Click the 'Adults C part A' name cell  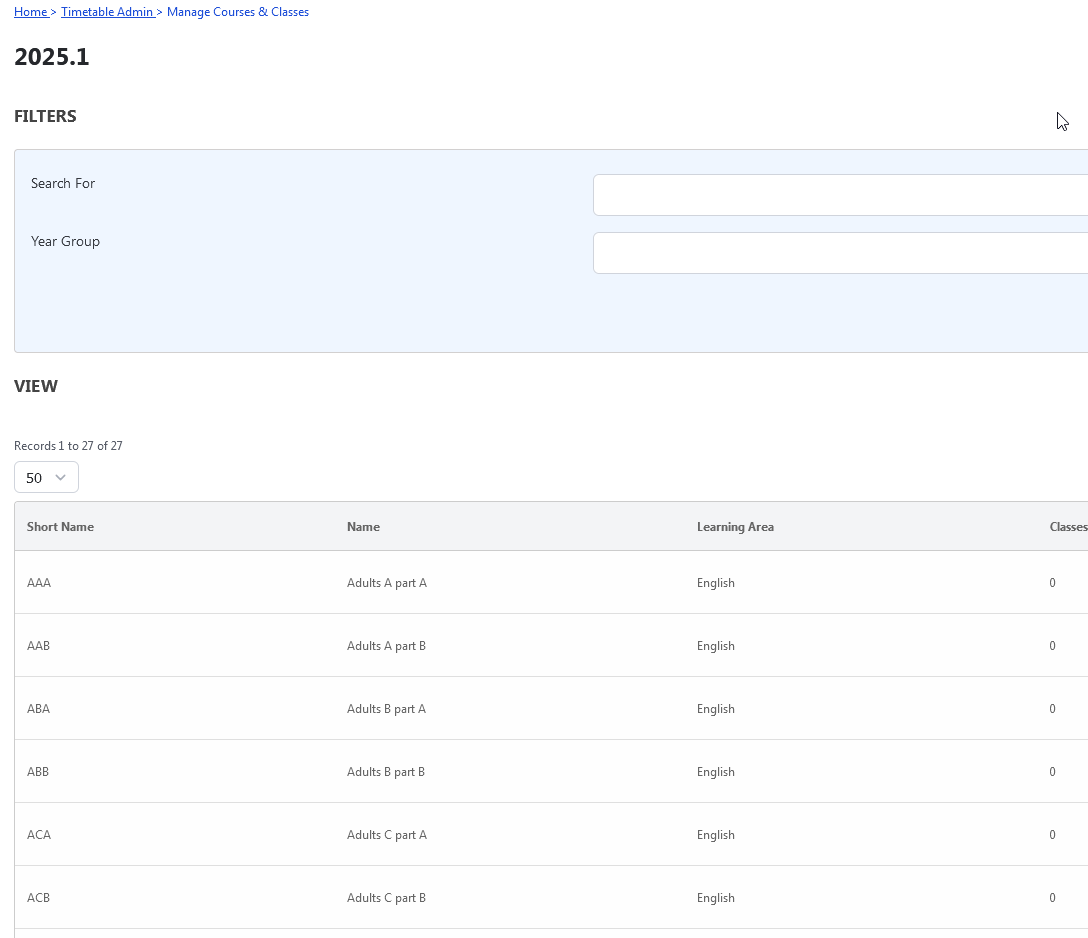[387, 835]
